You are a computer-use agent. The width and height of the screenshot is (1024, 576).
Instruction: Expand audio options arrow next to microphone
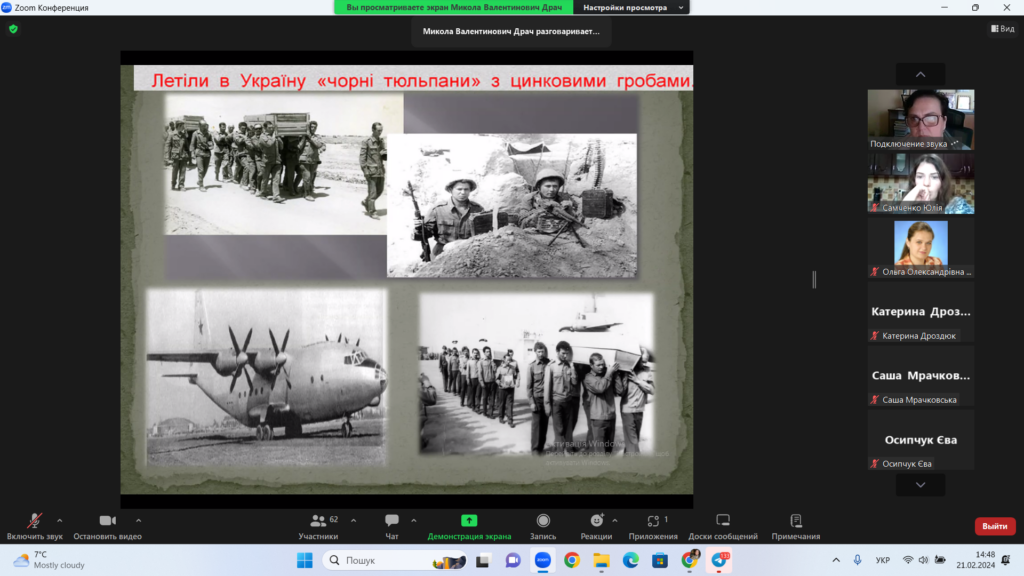[x=59, y=520]
